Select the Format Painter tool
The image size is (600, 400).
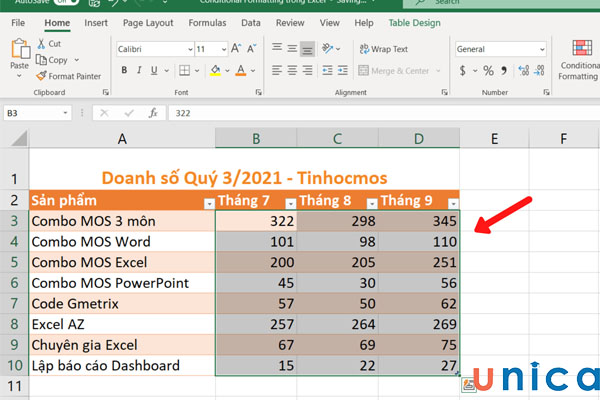[68, 76]
